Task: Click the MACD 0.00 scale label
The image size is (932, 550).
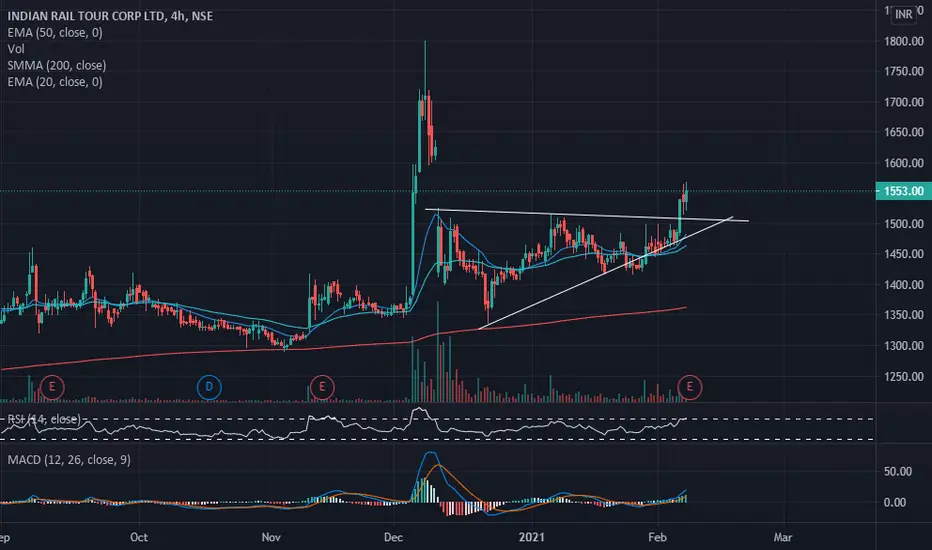Action: point(895,502)
